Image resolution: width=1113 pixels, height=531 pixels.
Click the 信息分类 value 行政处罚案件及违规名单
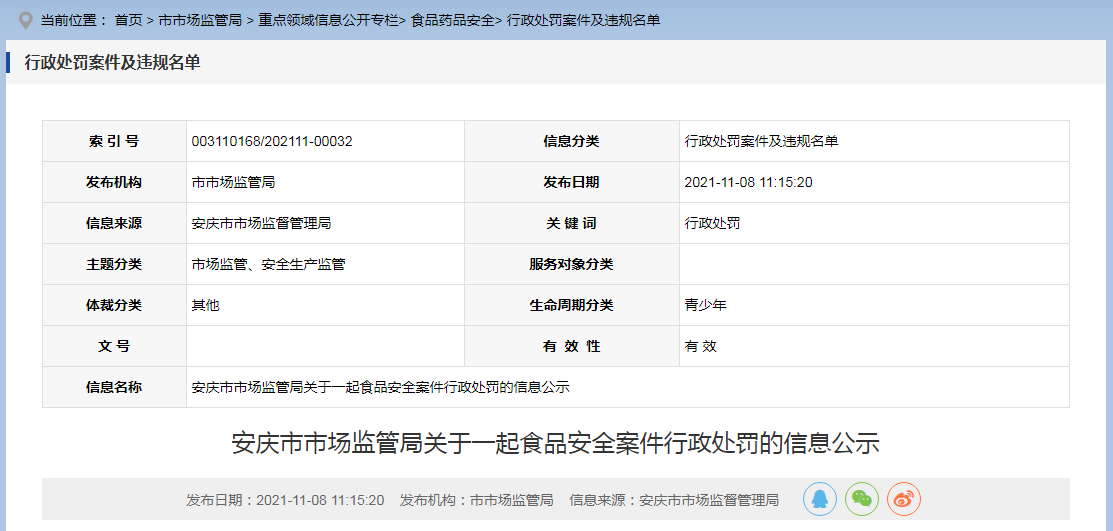[762, 141]
